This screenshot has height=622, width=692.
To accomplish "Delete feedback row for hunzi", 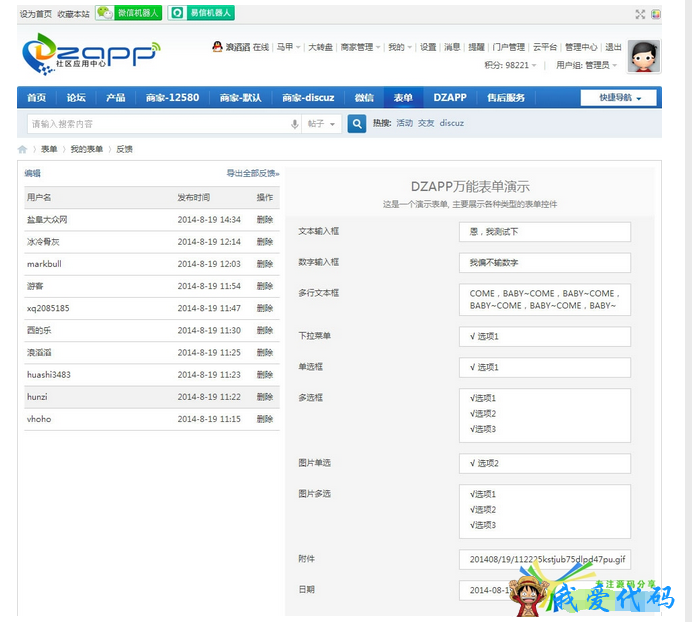I will pyautogui.click(x=265, y=397).
